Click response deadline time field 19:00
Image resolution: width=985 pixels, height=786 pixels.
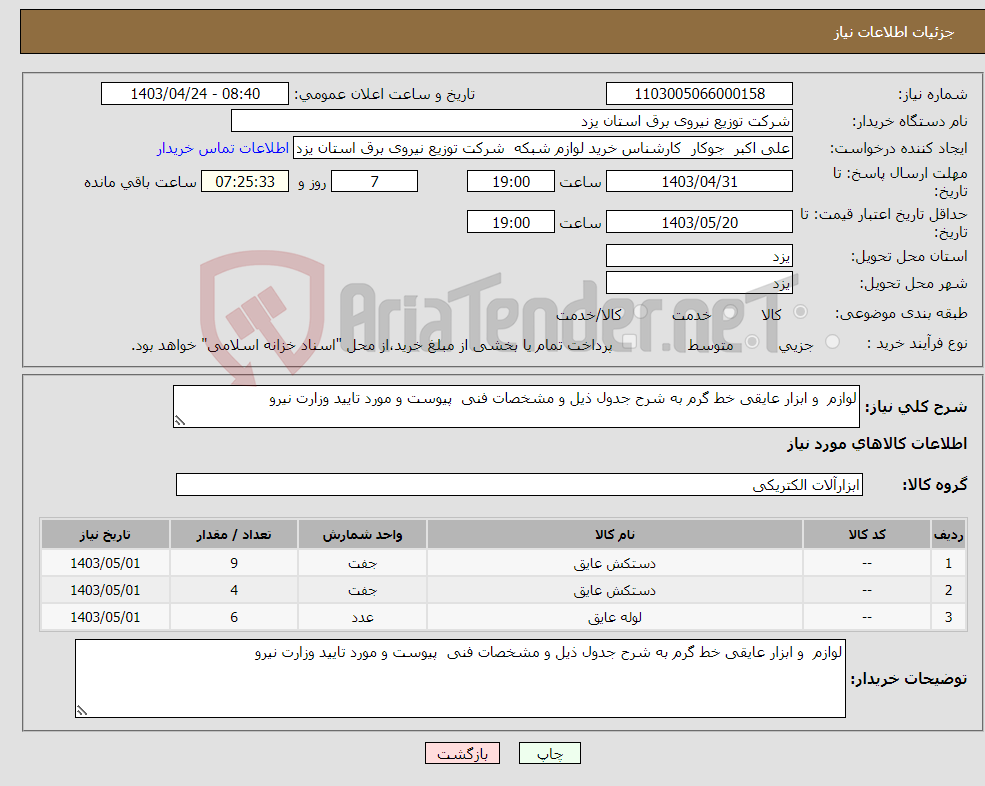tap(511, 182)
